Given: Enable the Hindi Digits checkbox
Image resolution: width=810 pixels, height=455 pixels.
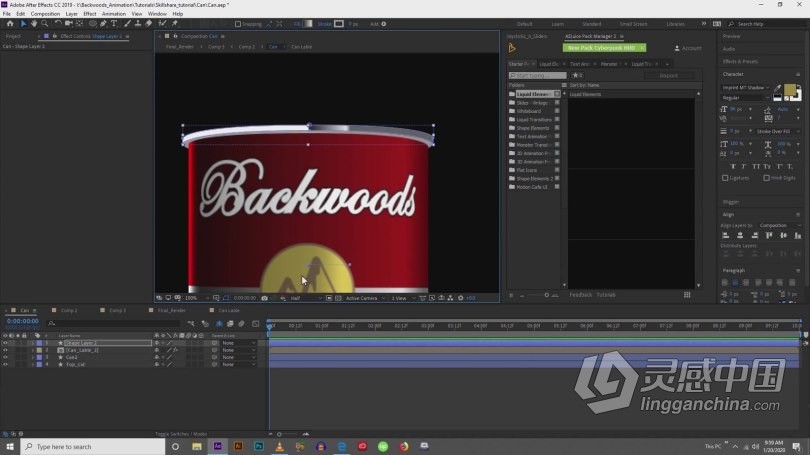Looking at the screenshot, I should point(767,178).
